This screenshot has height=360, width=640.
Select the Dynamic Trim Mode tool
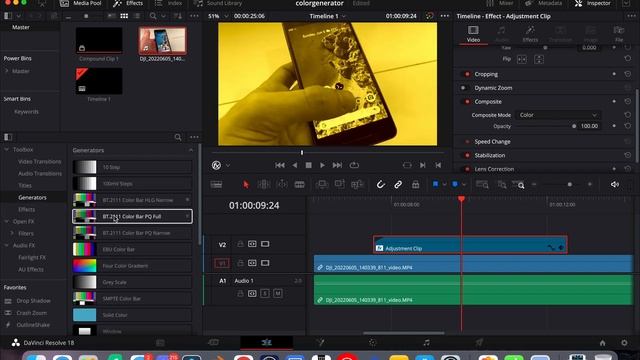click(282, 184)
